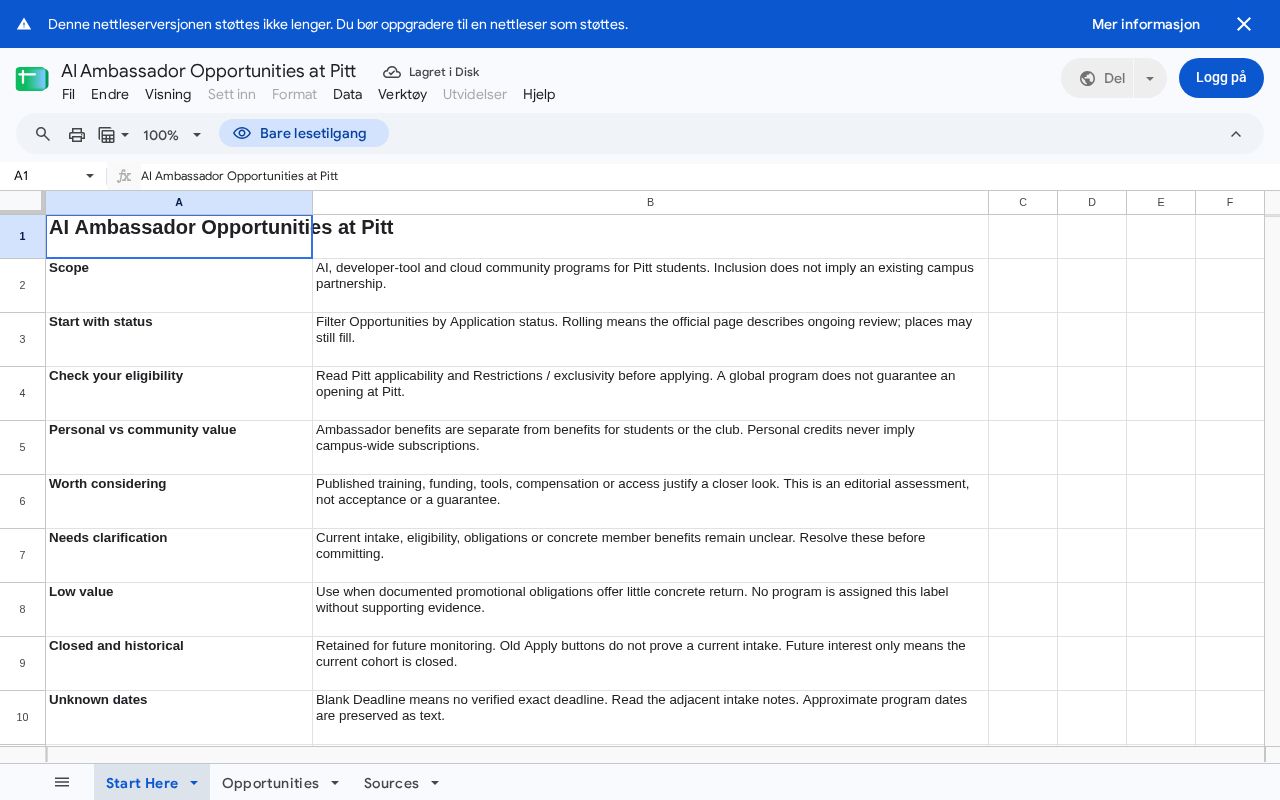Click the Bare lesetilgang button
Screen dimensions: 1280x800
click(x=304, y=134)
